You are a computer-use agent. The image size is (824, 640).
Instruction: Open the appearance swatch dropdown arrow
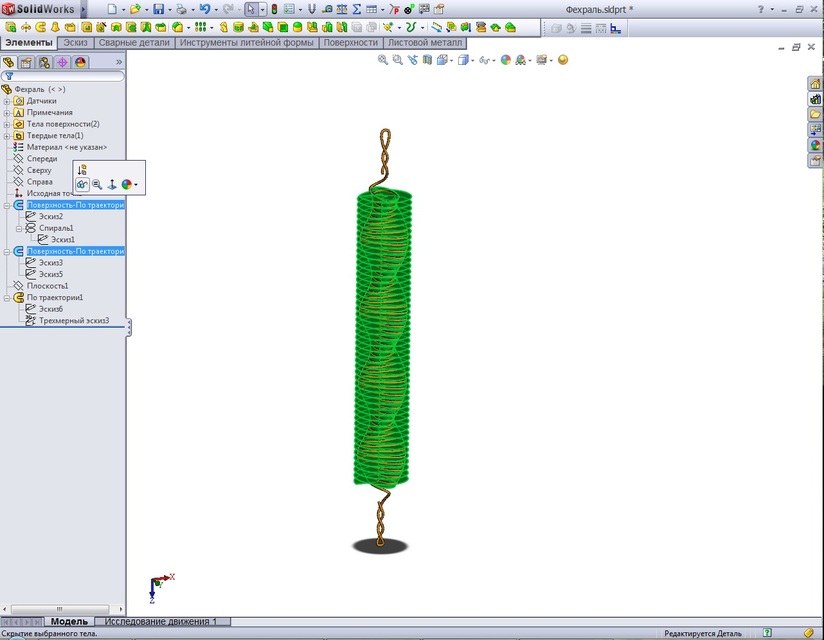(x=136, y=183)
